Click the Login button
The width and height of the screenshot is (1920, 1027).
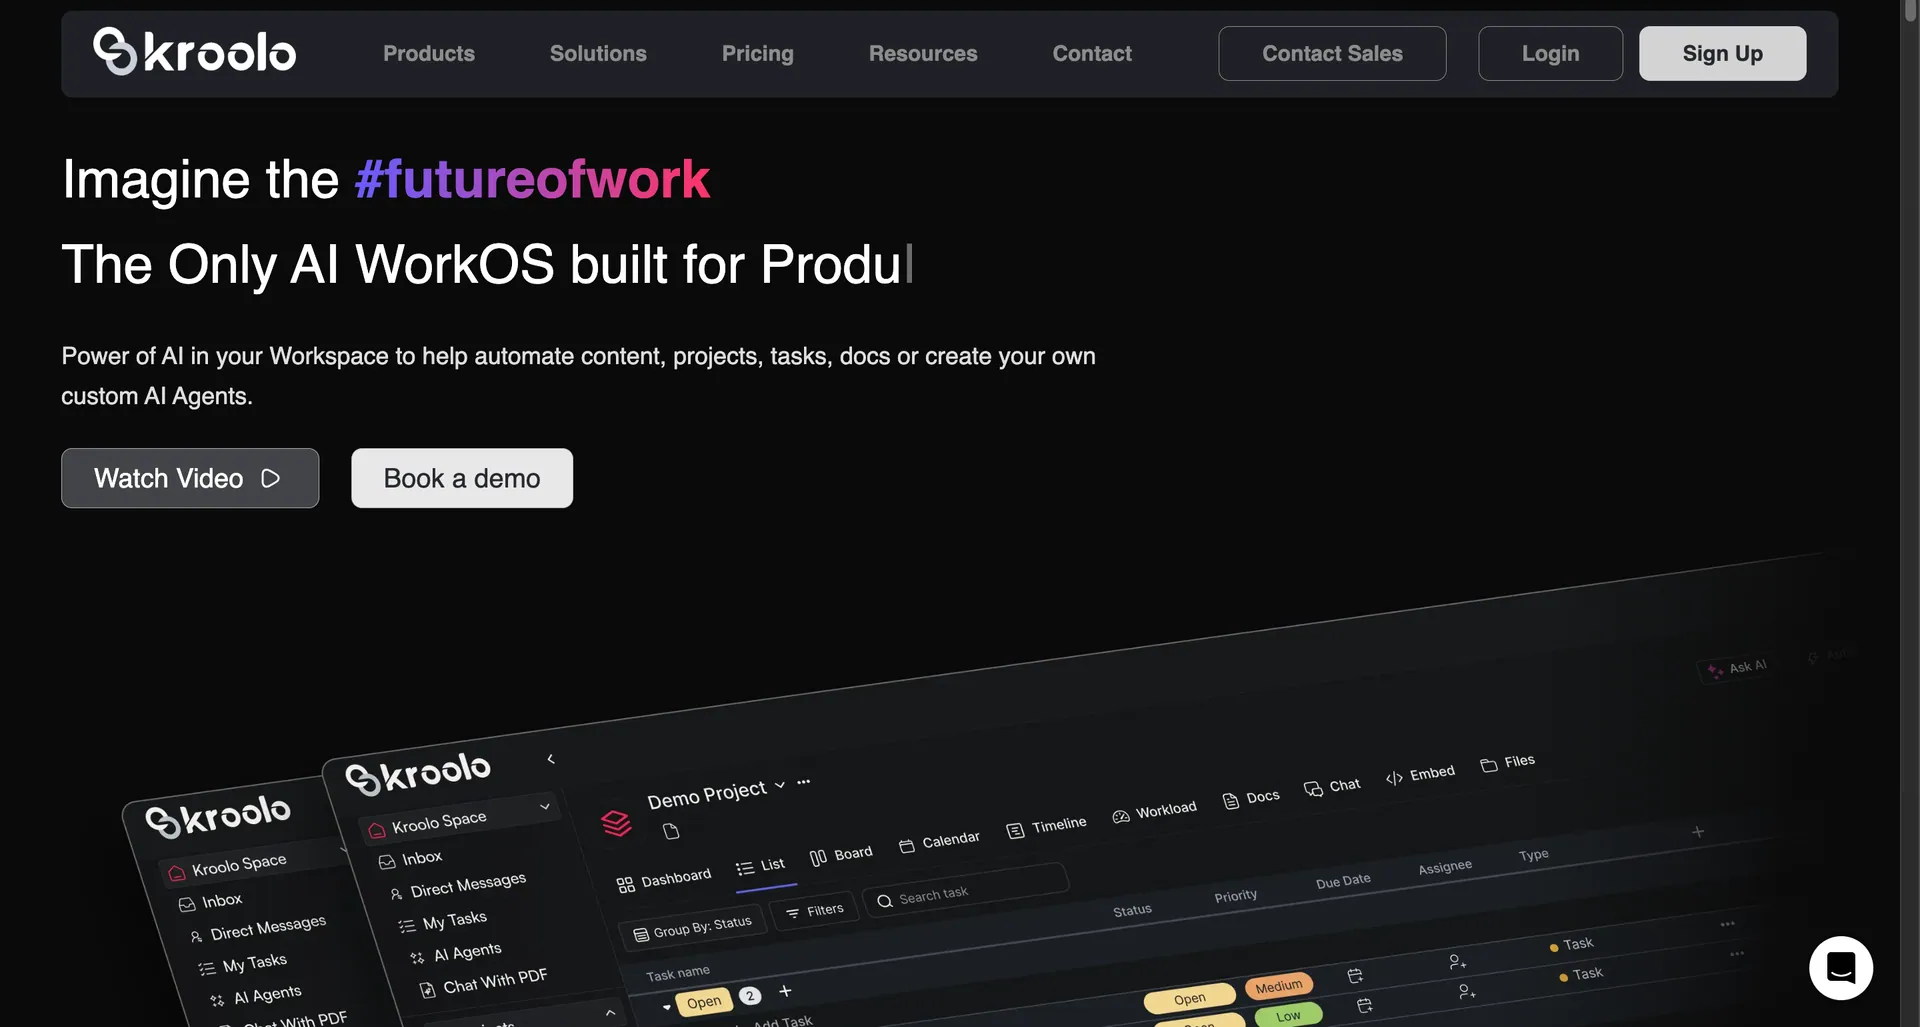point(1550,54)
